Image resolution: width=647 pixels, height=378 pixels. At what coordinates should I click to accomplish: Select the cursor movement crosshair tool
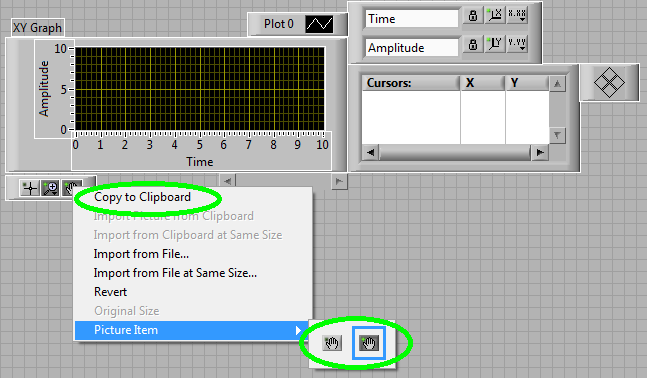click(x=30, y=188)
